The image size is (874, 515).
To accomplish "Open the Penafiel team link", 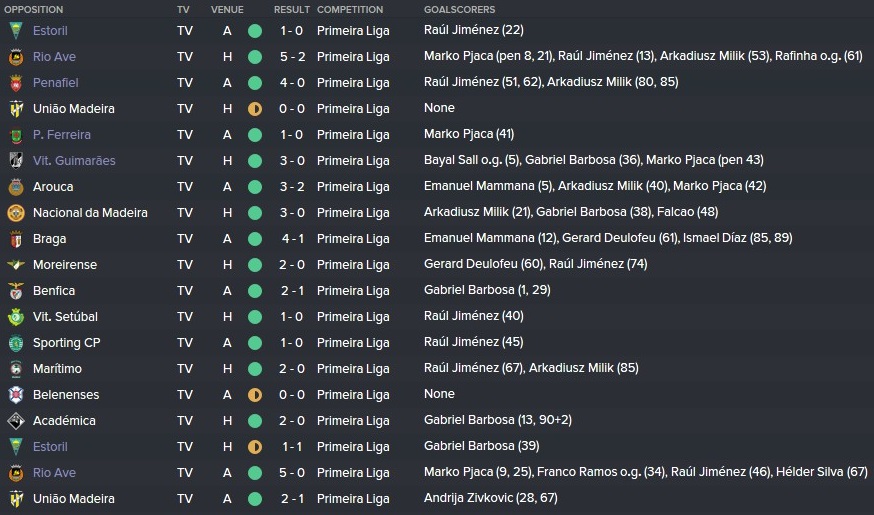I will pyautogui.click(x=56, y=82).
